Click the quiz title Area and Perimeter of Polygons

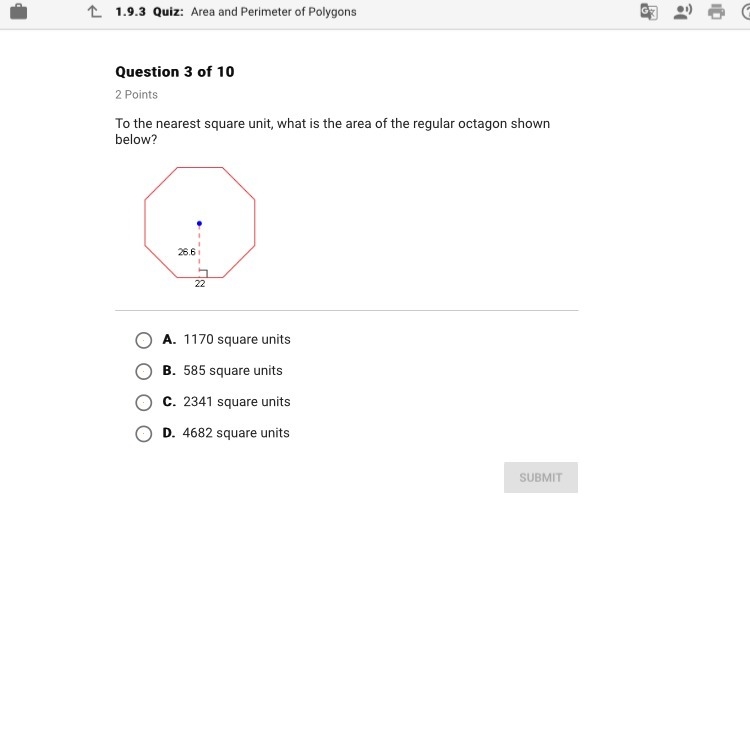point(274,12)
